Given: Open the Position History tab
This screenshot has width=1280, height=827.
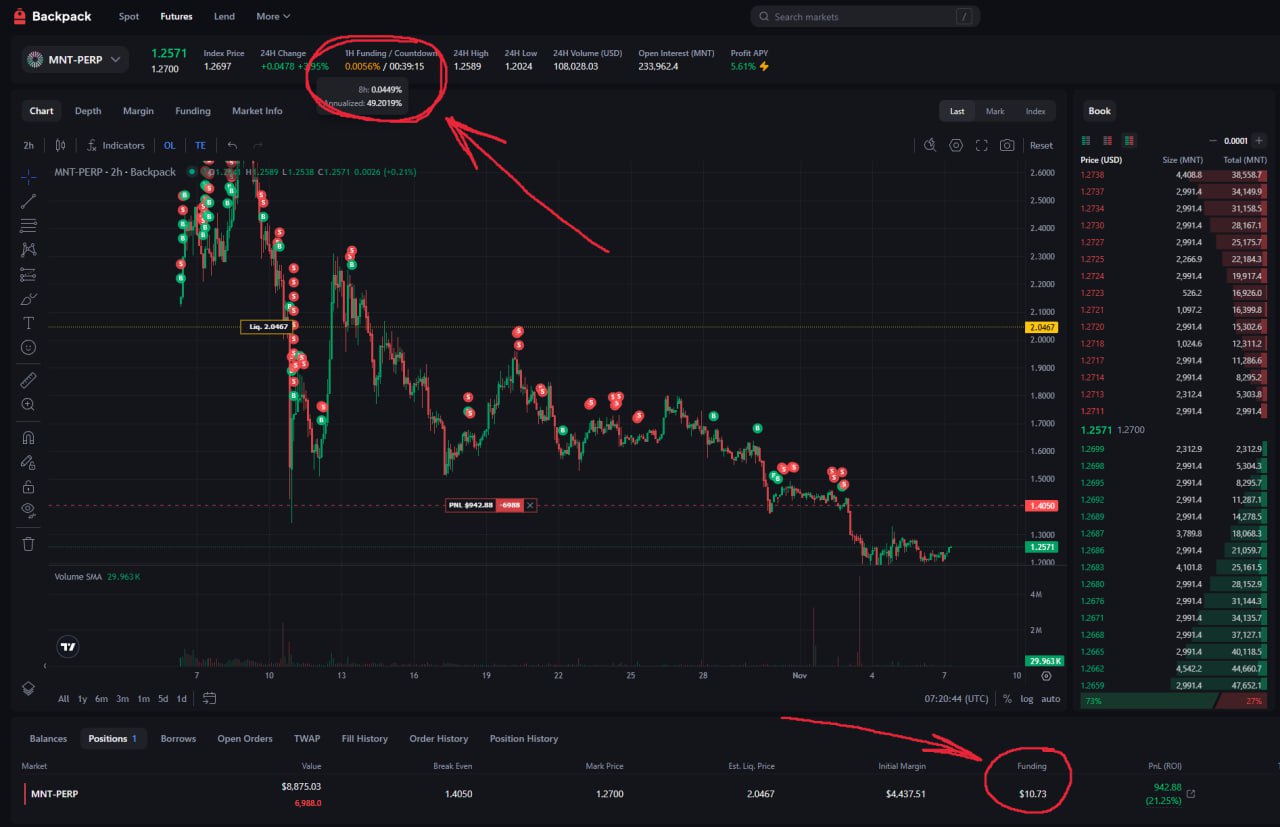Looking at the screenshot, I should [x=524, y=739].
